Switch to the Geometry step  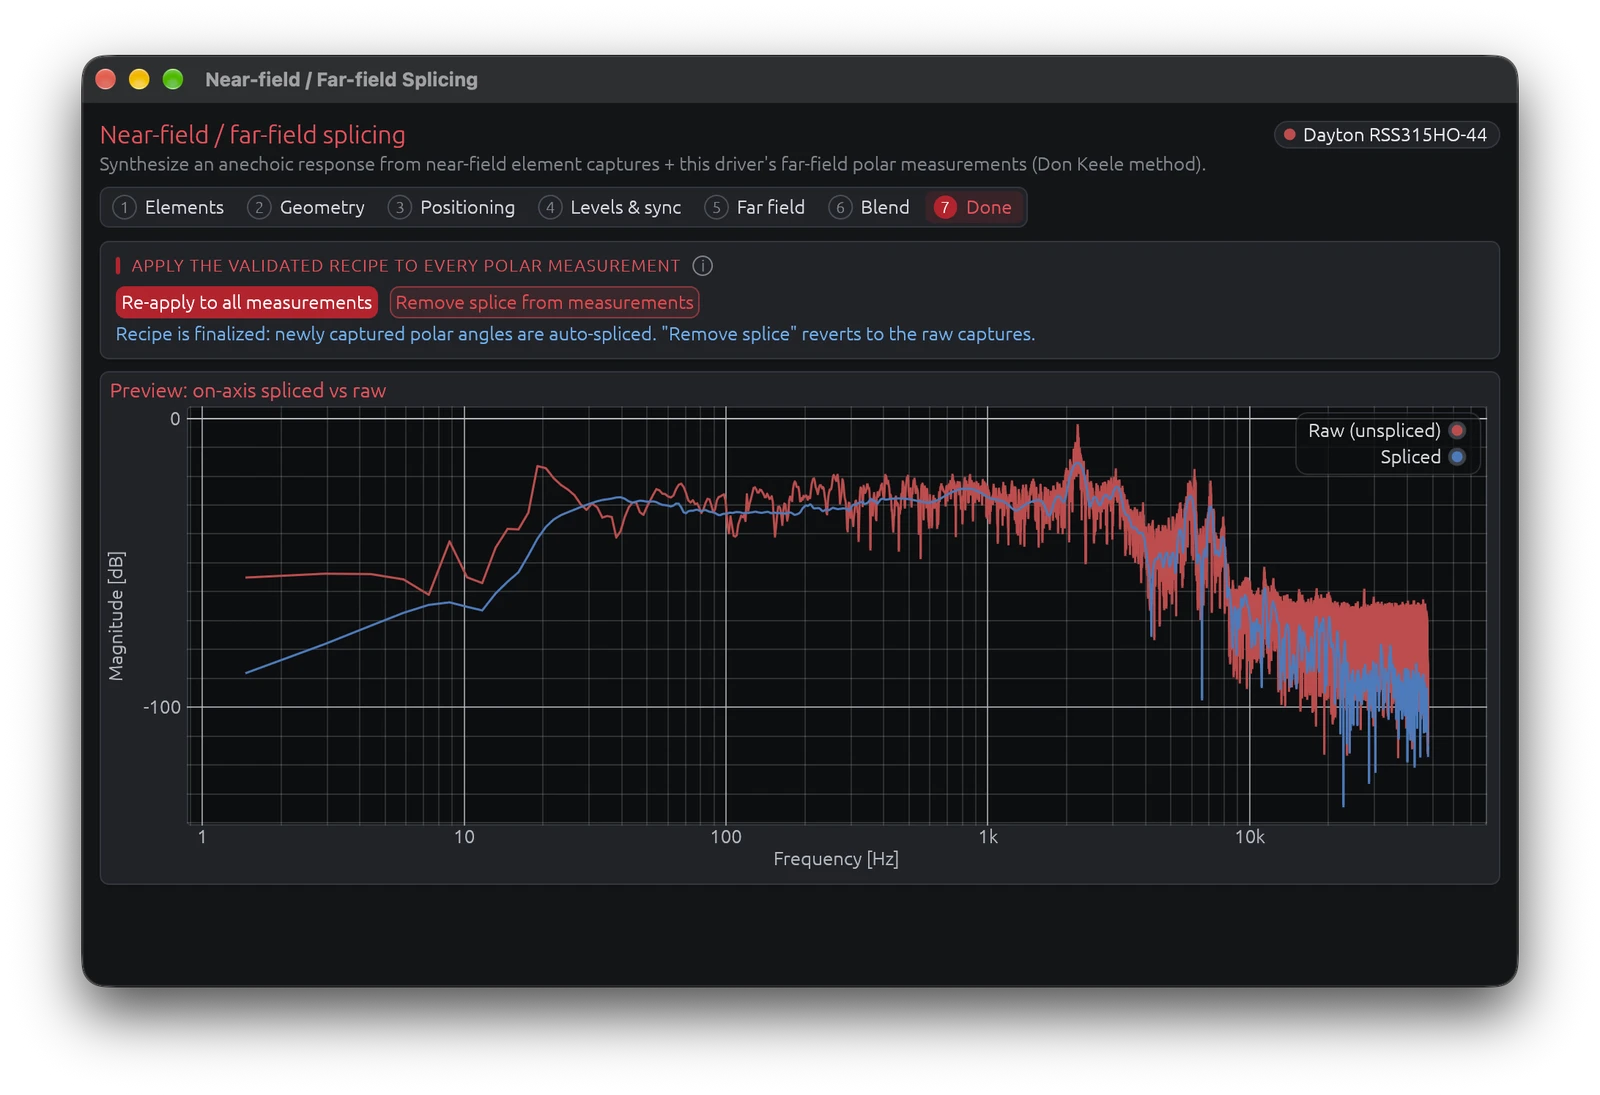(x=306, y=208)
